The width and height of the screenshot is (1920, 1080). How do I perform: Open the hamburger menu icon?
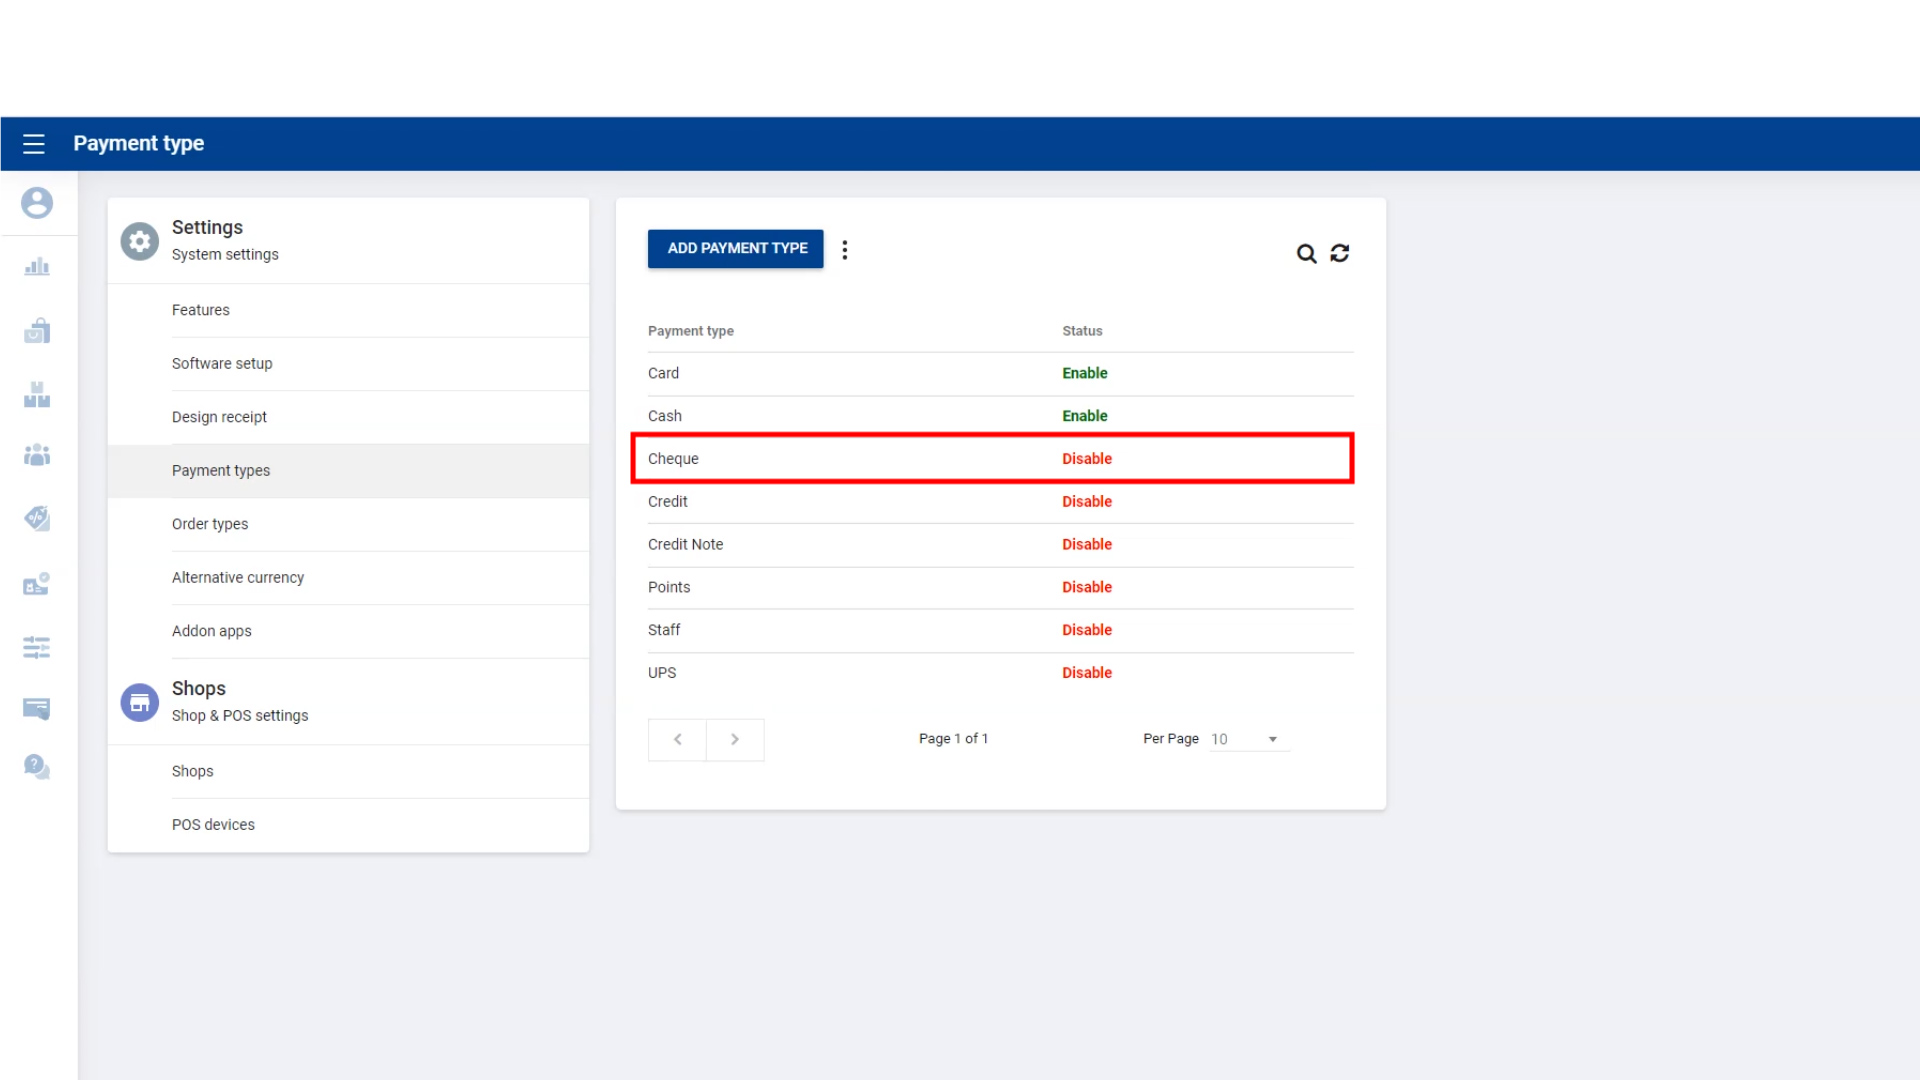tap(34, 144)
